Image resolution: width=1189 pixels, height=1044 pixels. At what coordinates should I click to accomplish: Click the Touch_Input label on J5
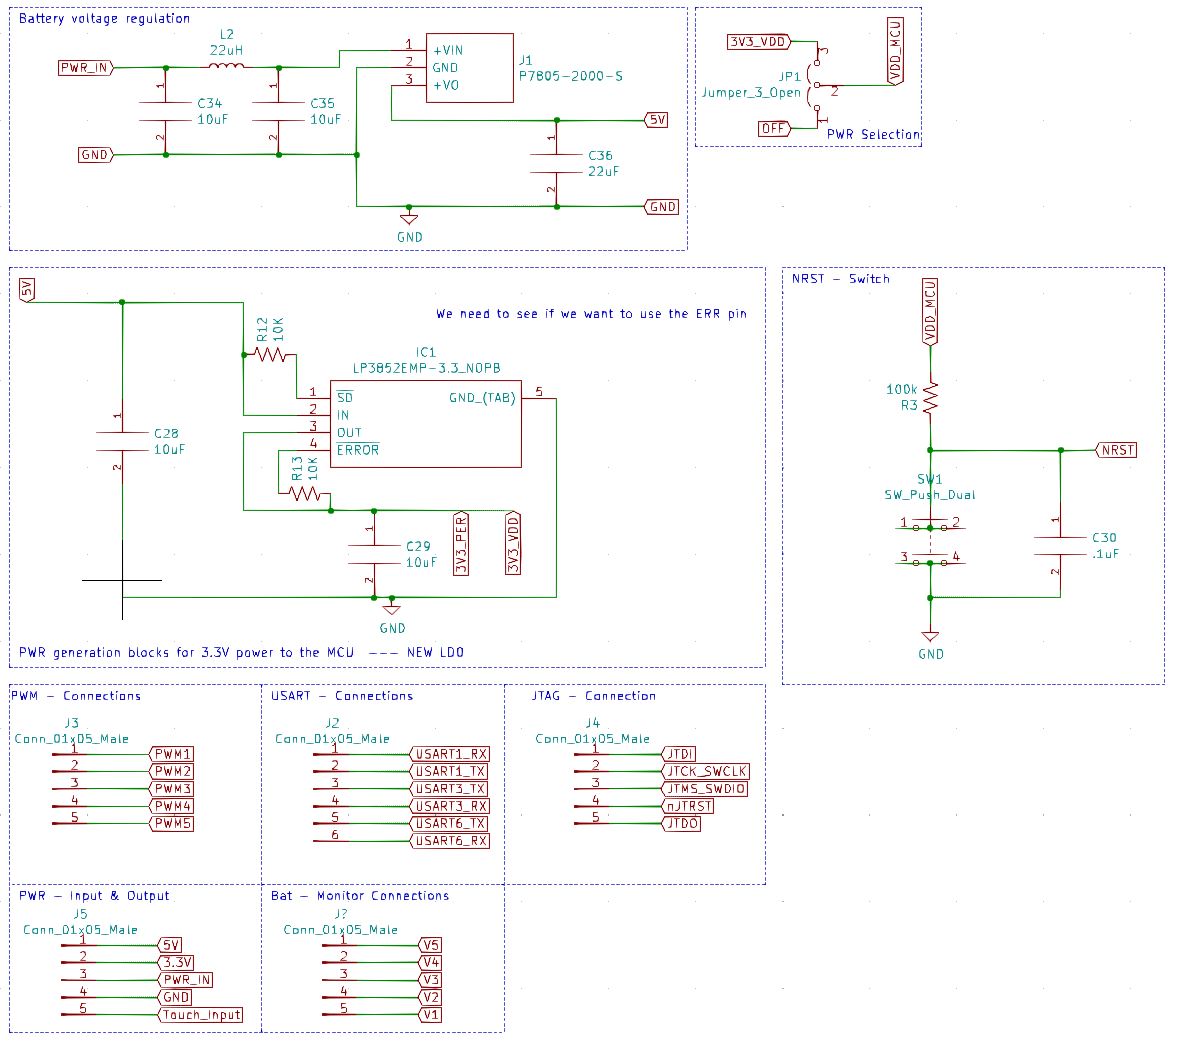[201, 1015]
